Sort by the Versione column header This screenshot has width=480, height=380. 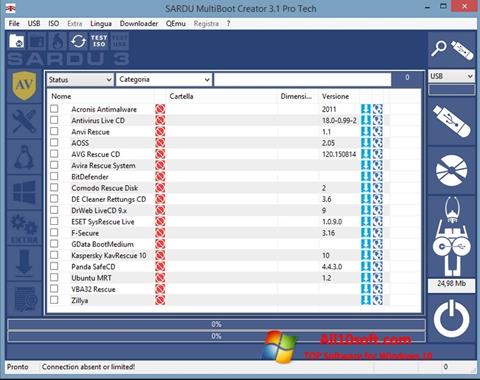point(335,96)
